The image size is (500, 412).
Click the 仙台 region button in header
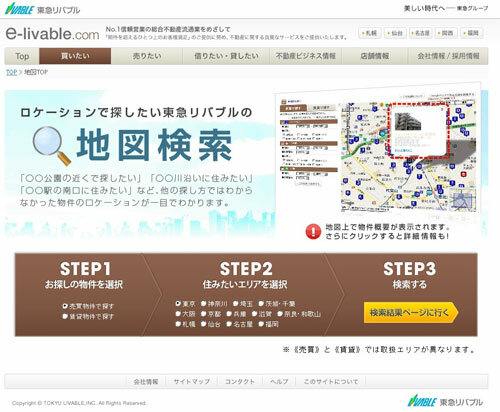395,33
